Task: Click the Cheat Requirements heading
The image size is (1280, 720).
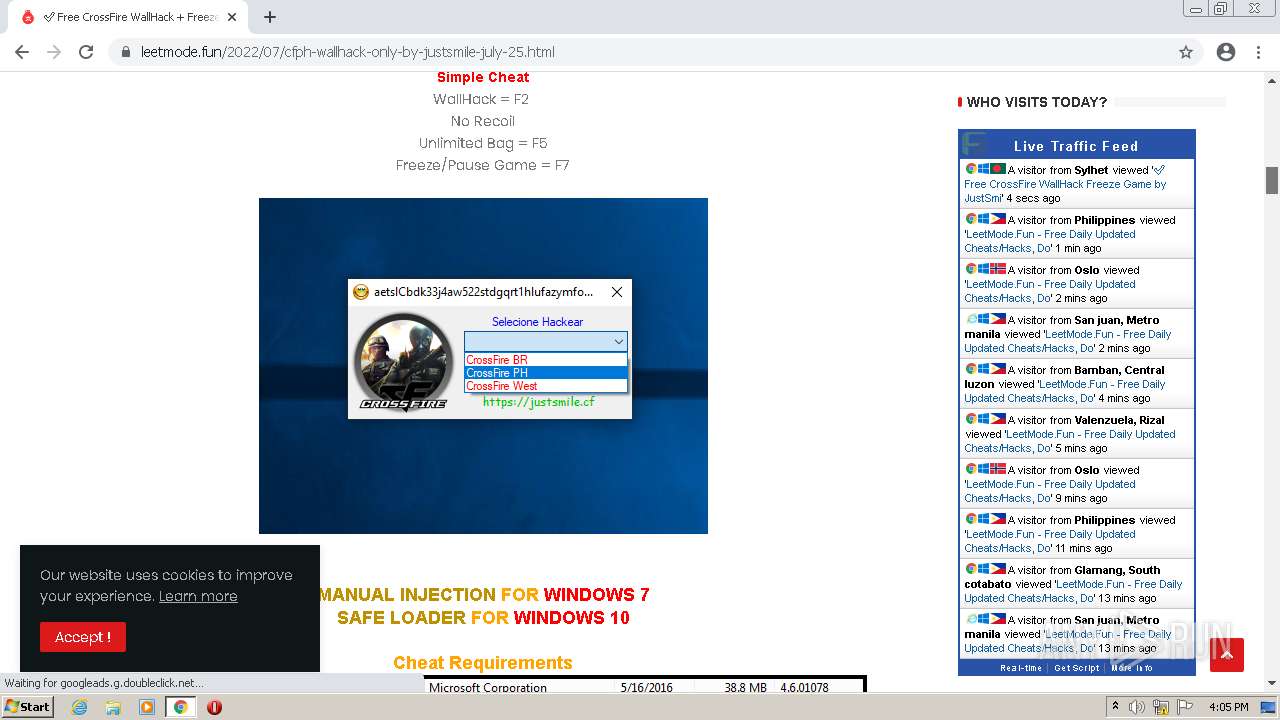Action: 483,663
